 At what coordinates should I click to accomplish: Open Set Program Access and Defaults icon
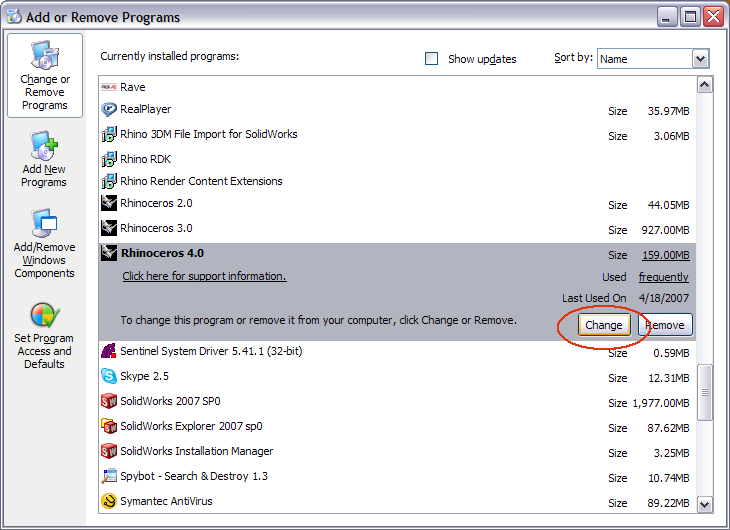tap(44, 315)
